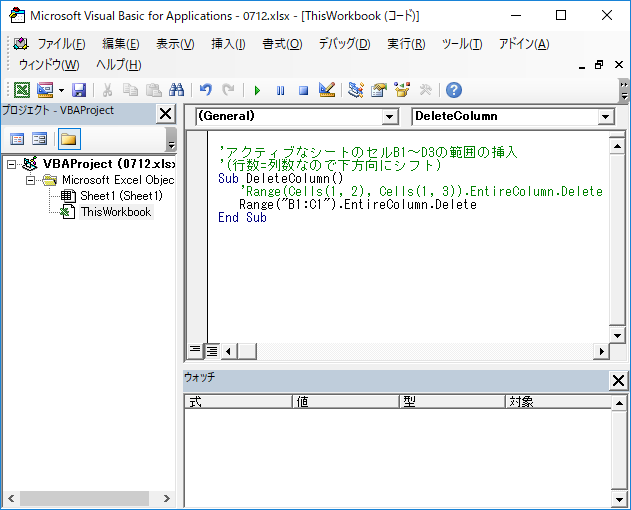Image resolution: width=631 pixels, height=510 pixels.
Task: Click the View Code icon in the Project pane
Action: coord(17,139)
